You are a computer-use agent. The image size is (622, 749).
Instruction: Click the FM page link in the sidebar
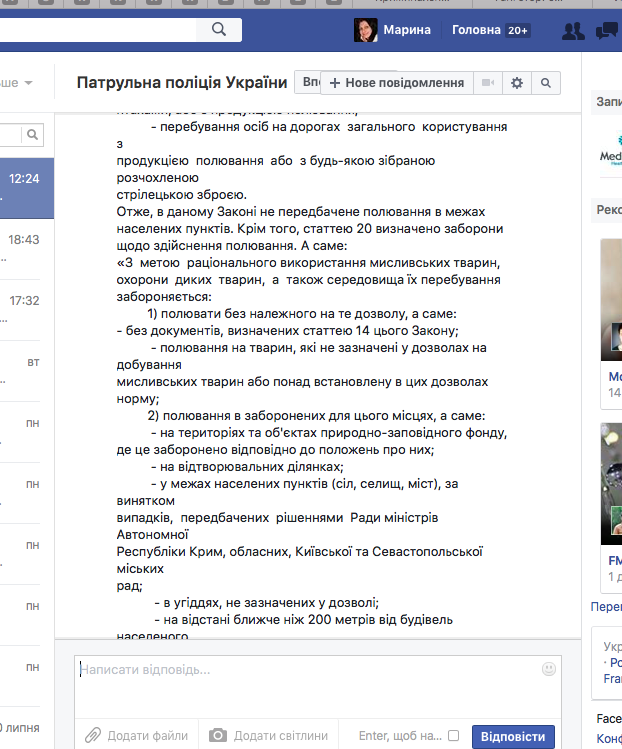[x=615, y=560]
